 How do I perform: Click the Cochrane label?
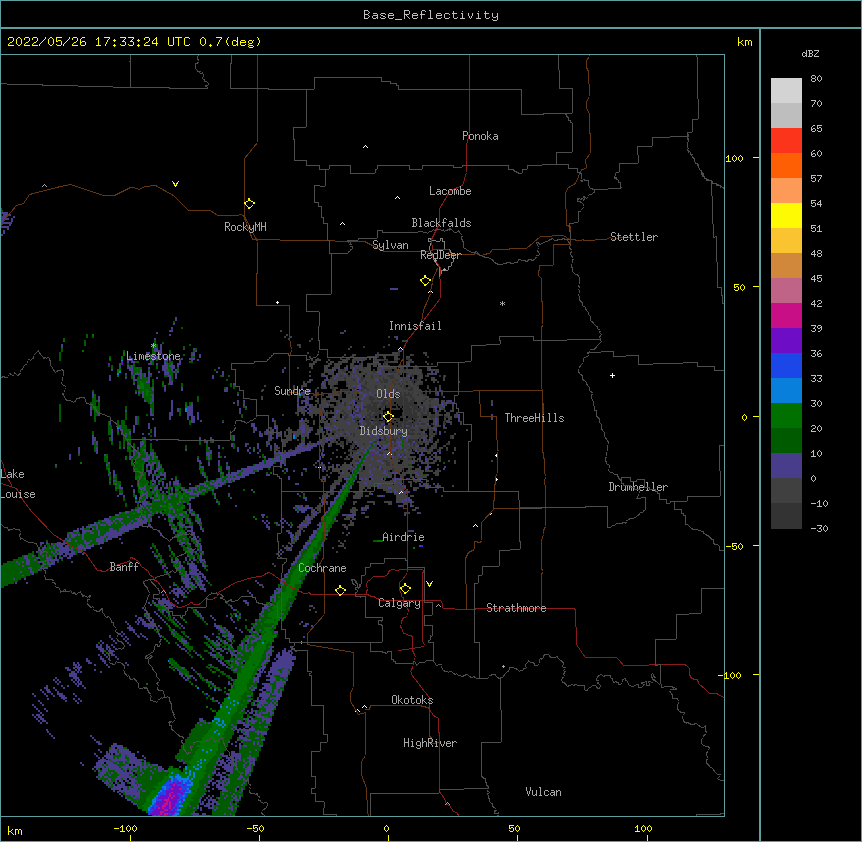322,568
